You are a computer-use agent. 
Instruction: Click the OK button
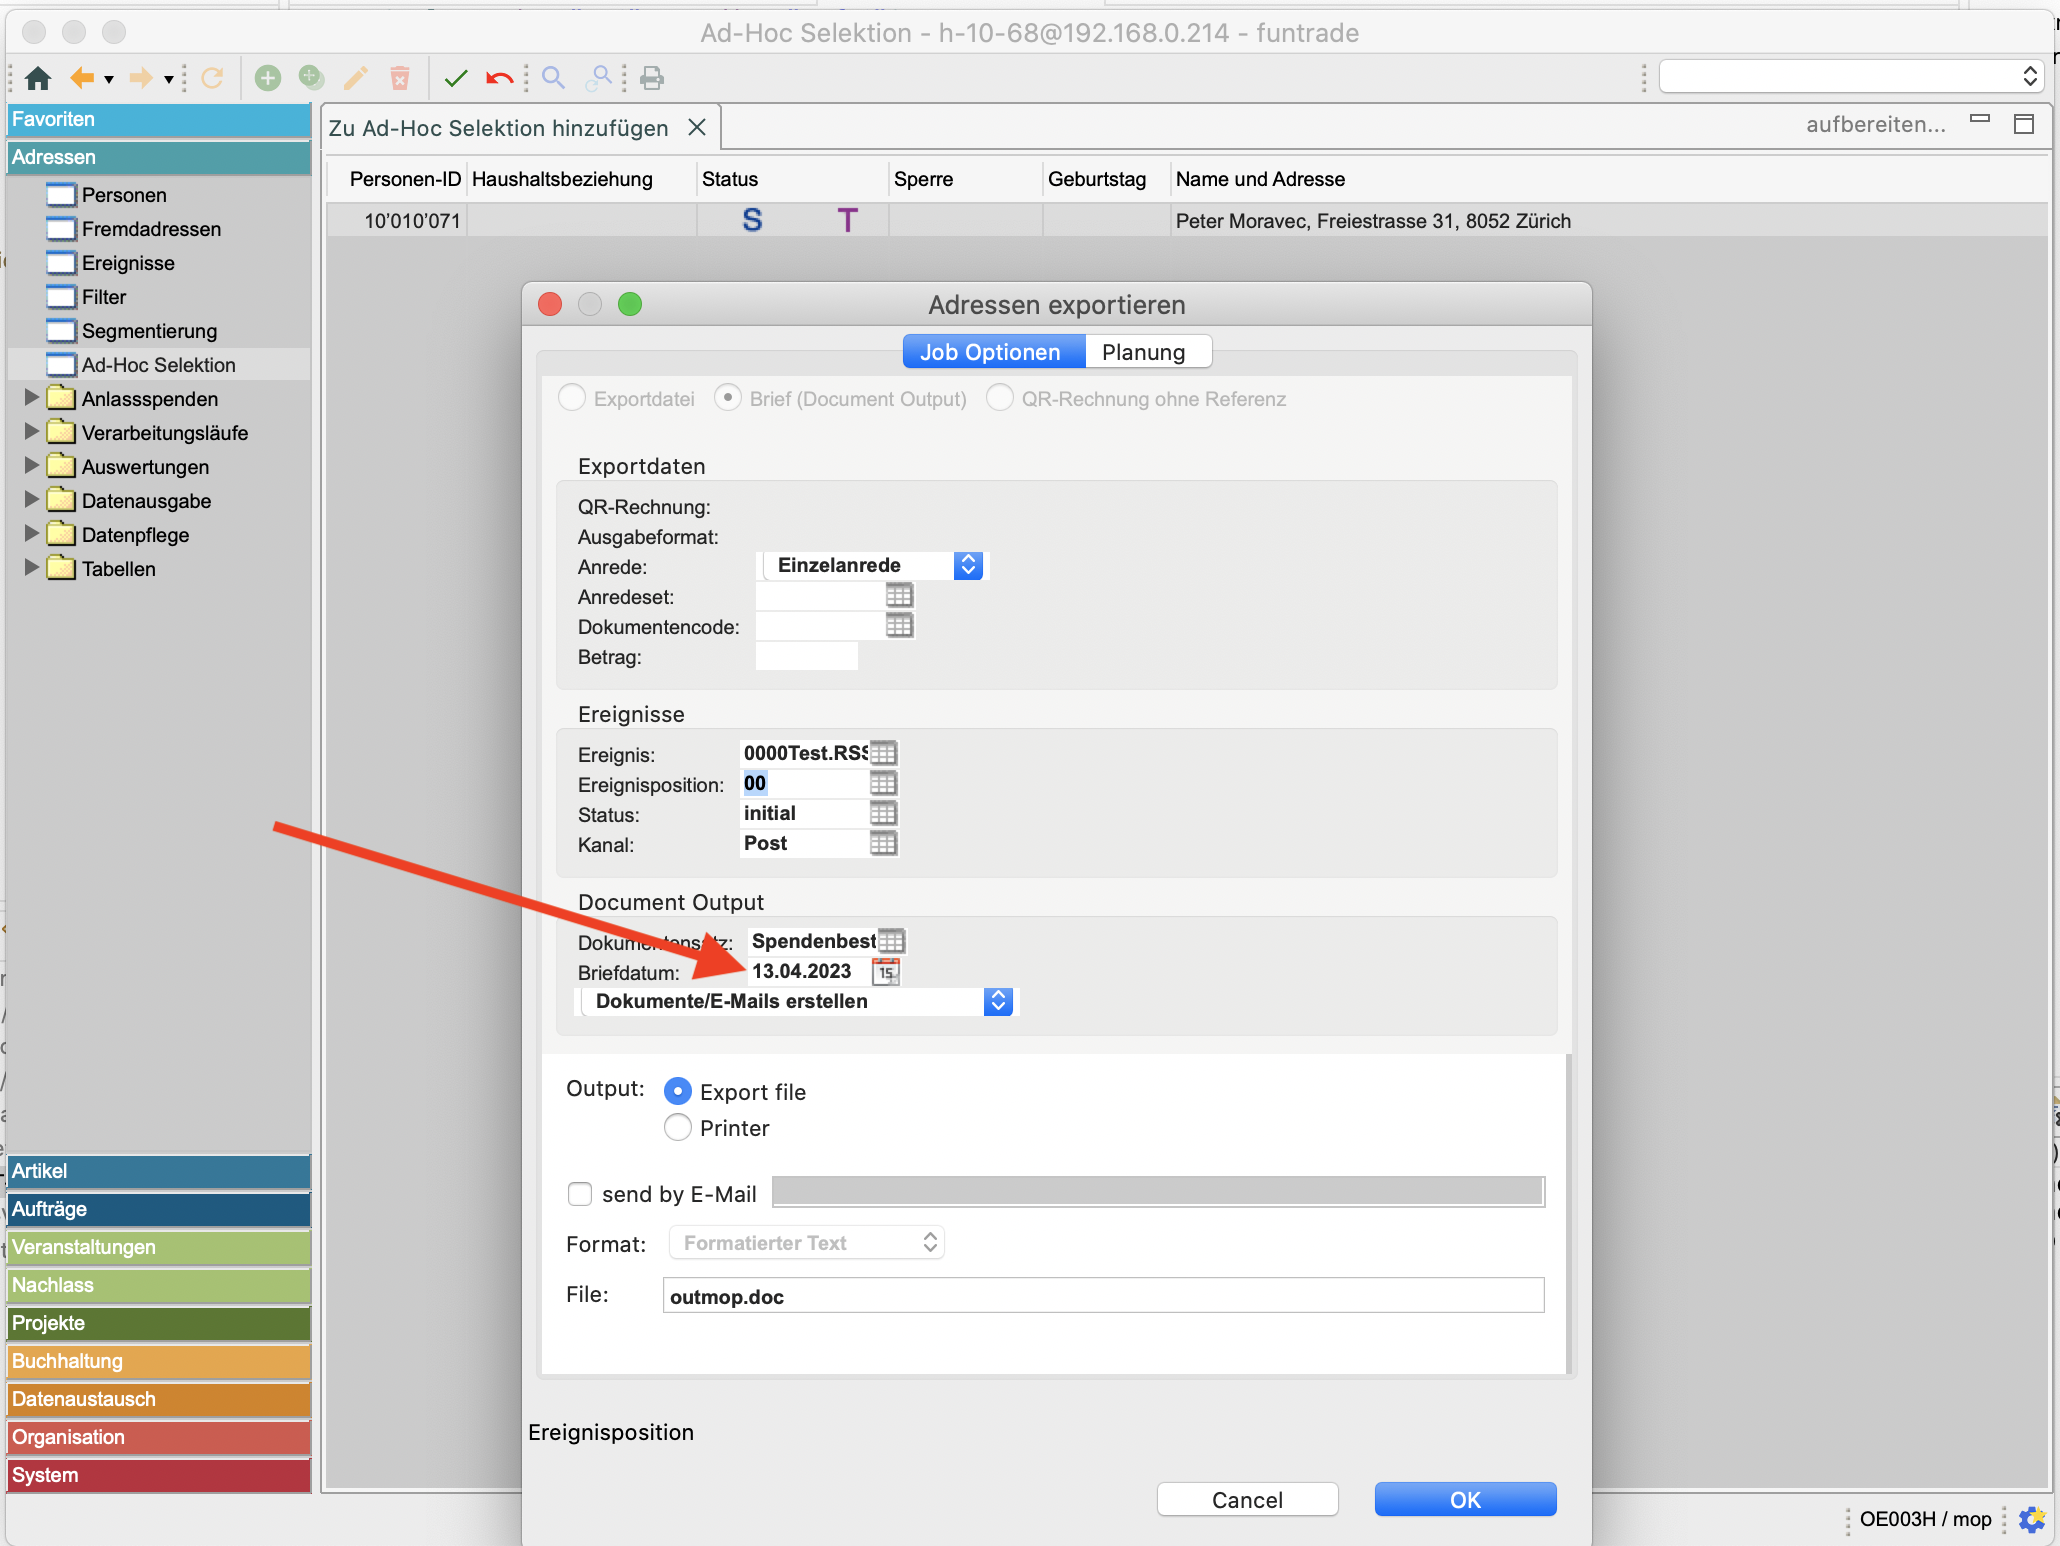[x=1465, y=1500]
